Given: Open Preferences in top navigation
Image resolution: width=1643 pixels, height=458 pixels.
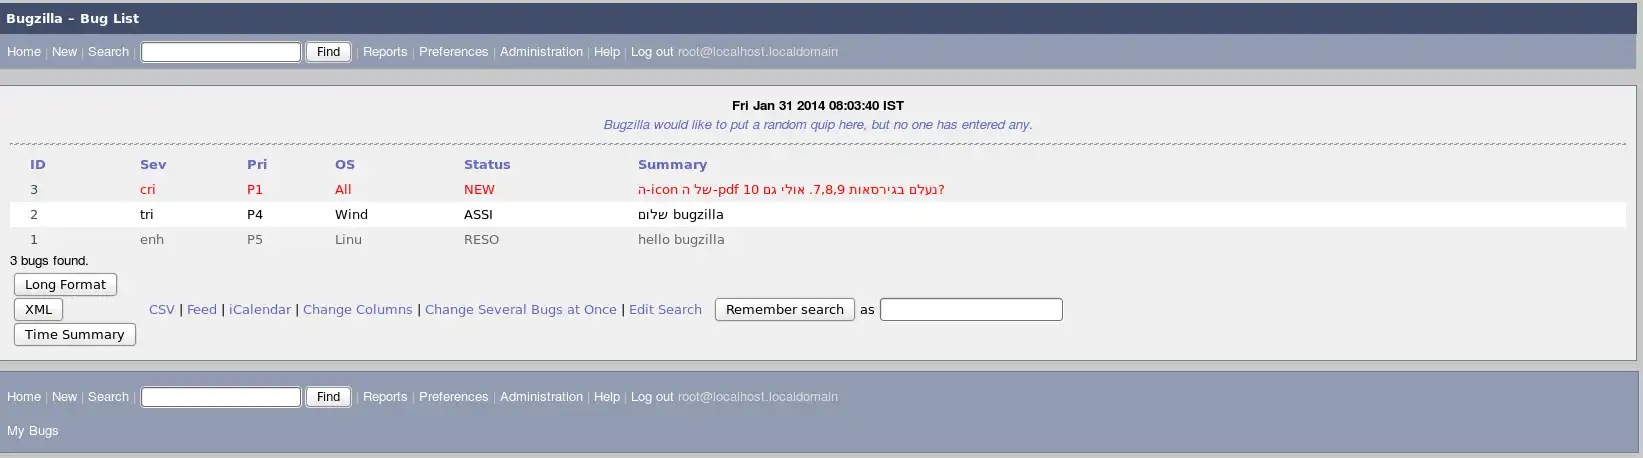Looking at the screenshot, I should (453, 52).
